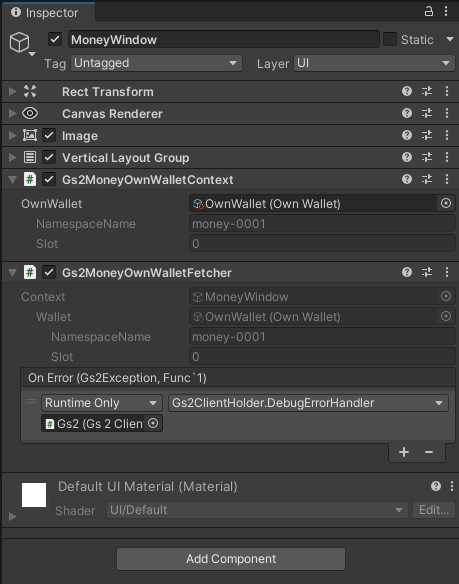Viewport: 459px width, 584px height.
Task: Open Image component three-dot options menu
Action: 447,135
